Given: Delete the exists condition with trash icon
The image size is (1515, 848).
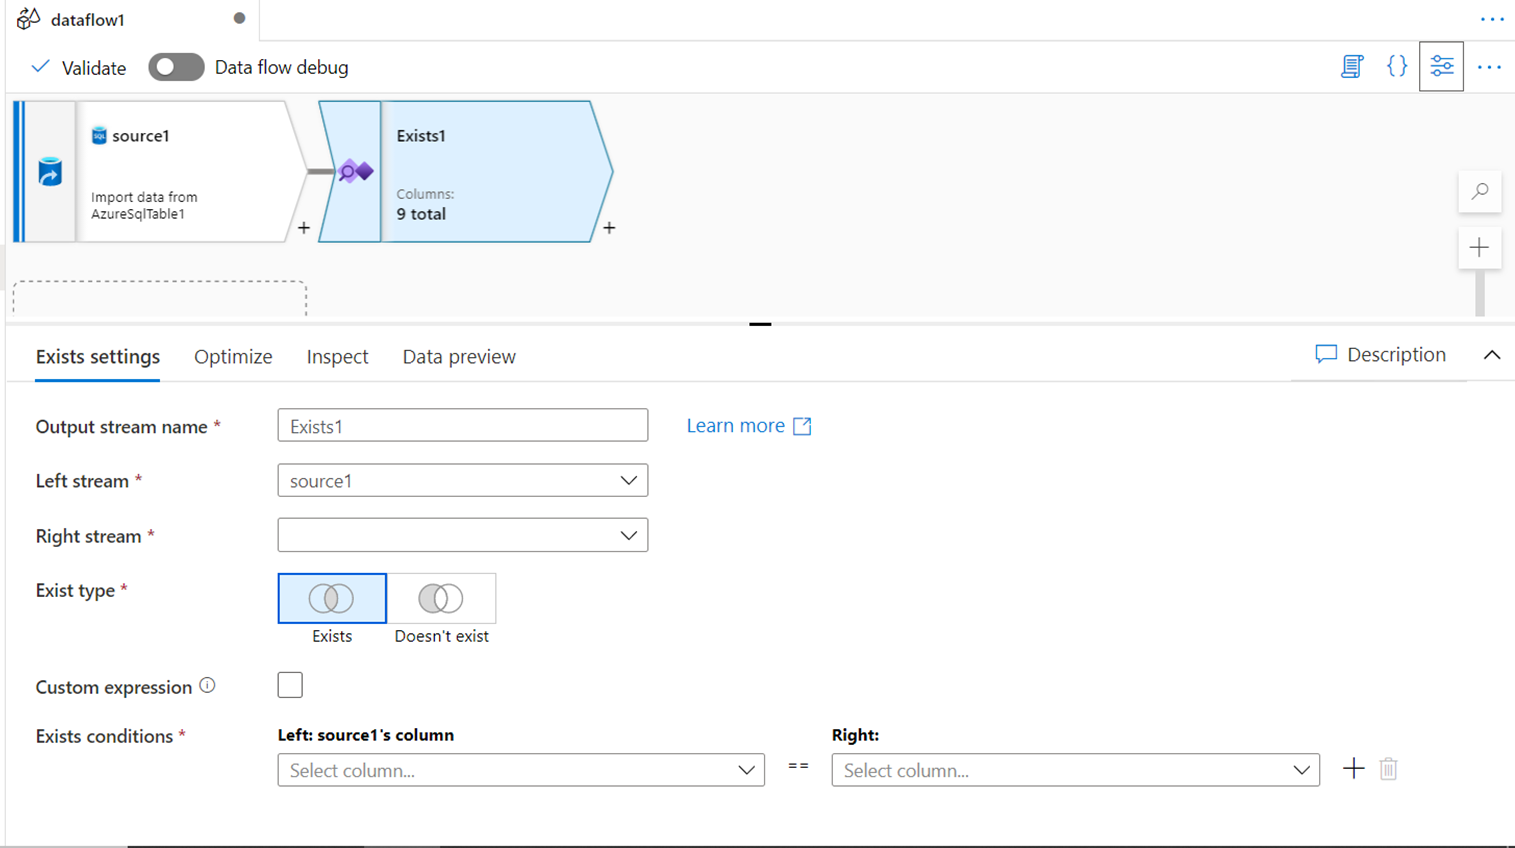Looking at the screenshot, I should coord(1388,769).
